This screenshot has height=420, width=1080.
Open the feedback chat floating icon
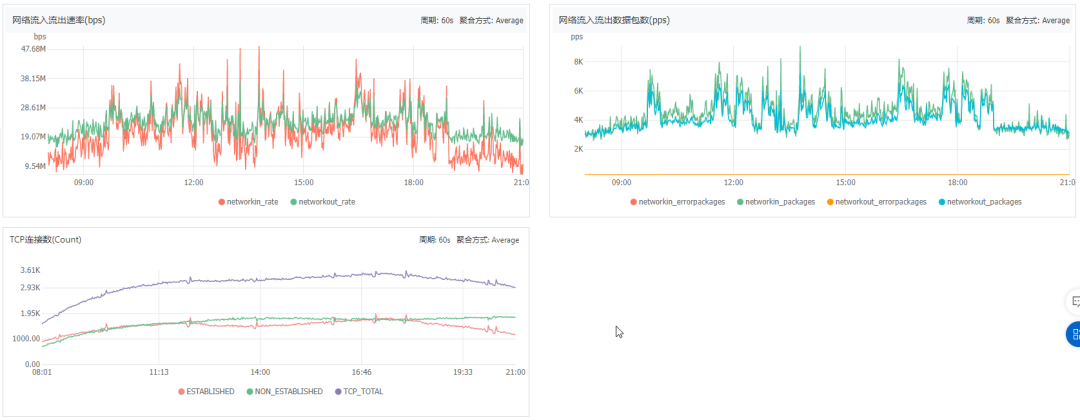pyautogui.click(x=1074, y=301)
